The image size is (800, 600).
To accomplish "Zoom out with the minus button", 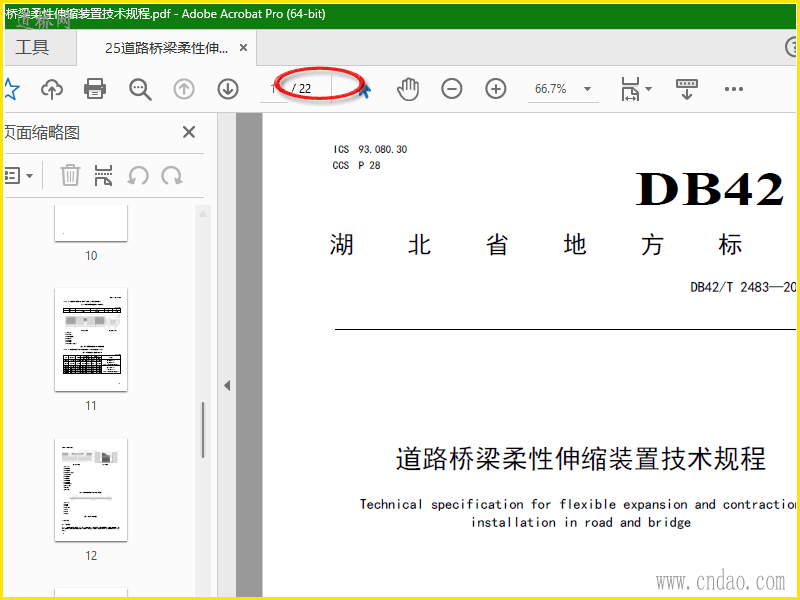I will (x=452, y=89).
